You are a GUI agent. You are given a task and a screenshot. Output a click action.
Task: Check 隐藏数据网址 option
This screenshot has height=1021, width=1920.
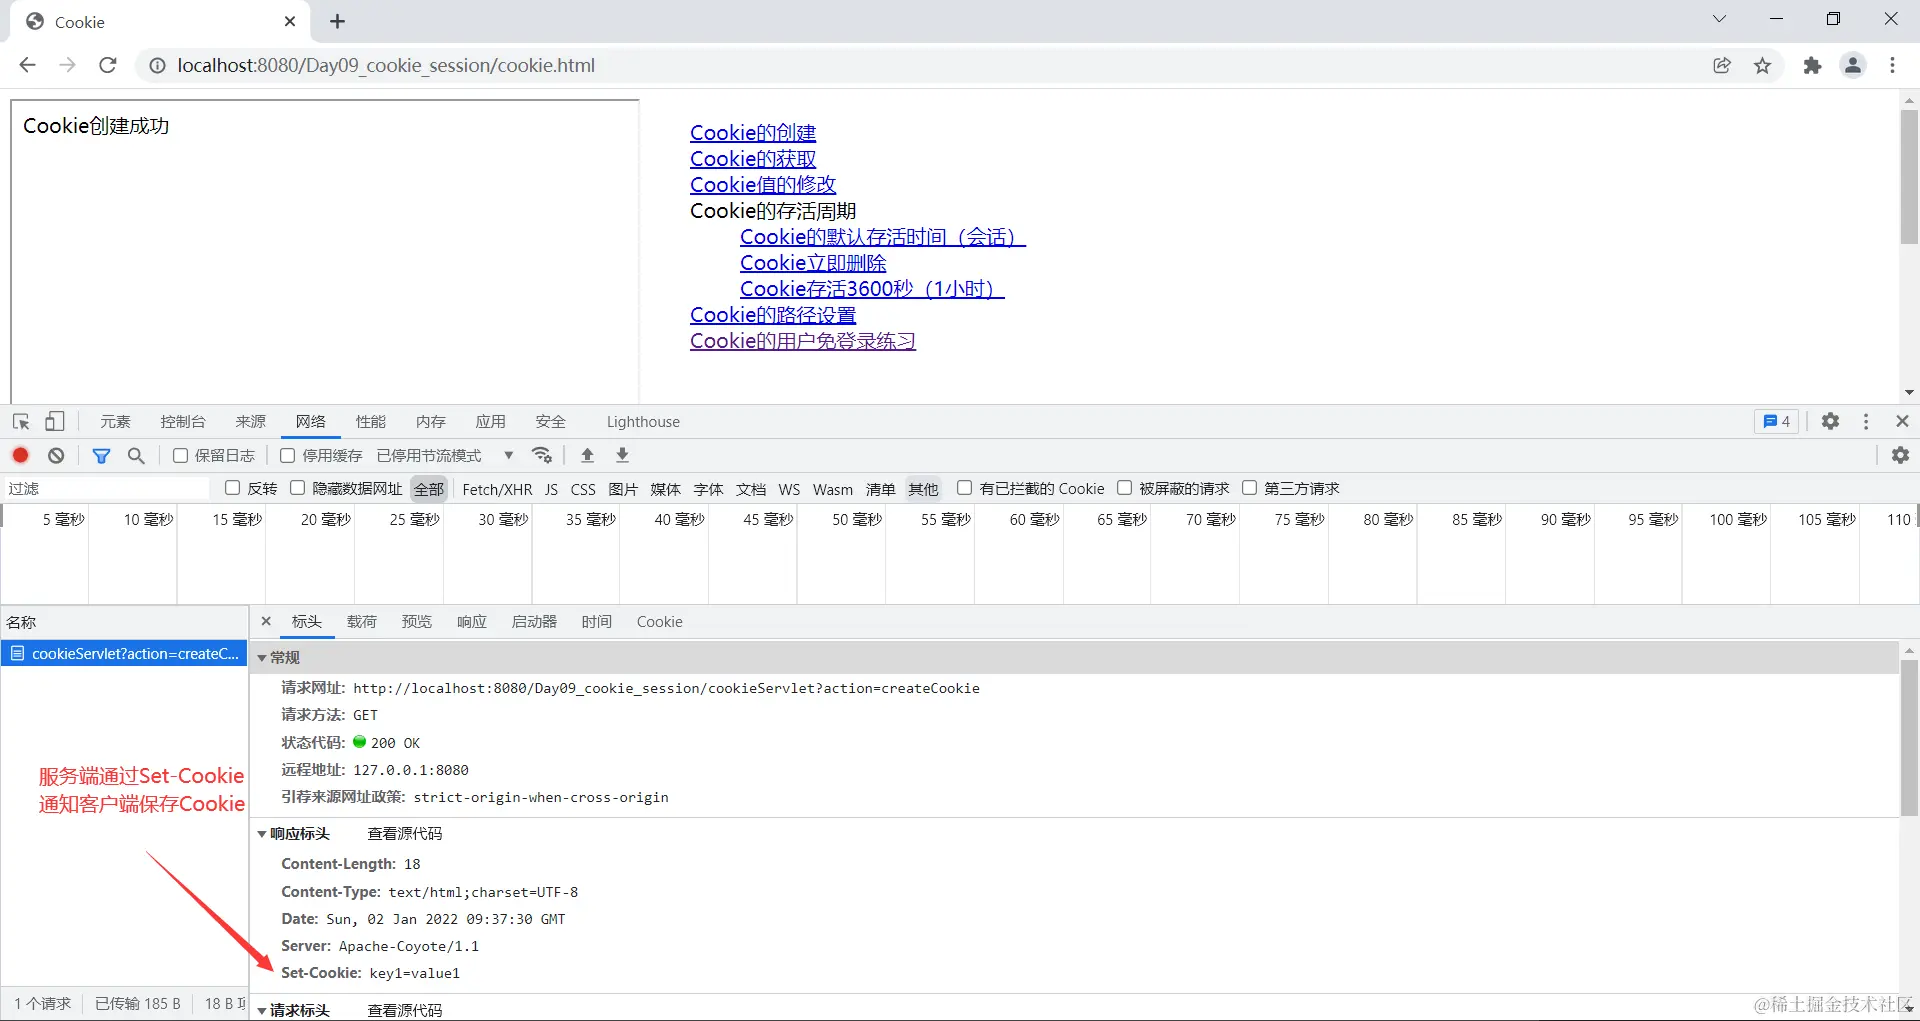pyautogui.click(x=297, y=488)
